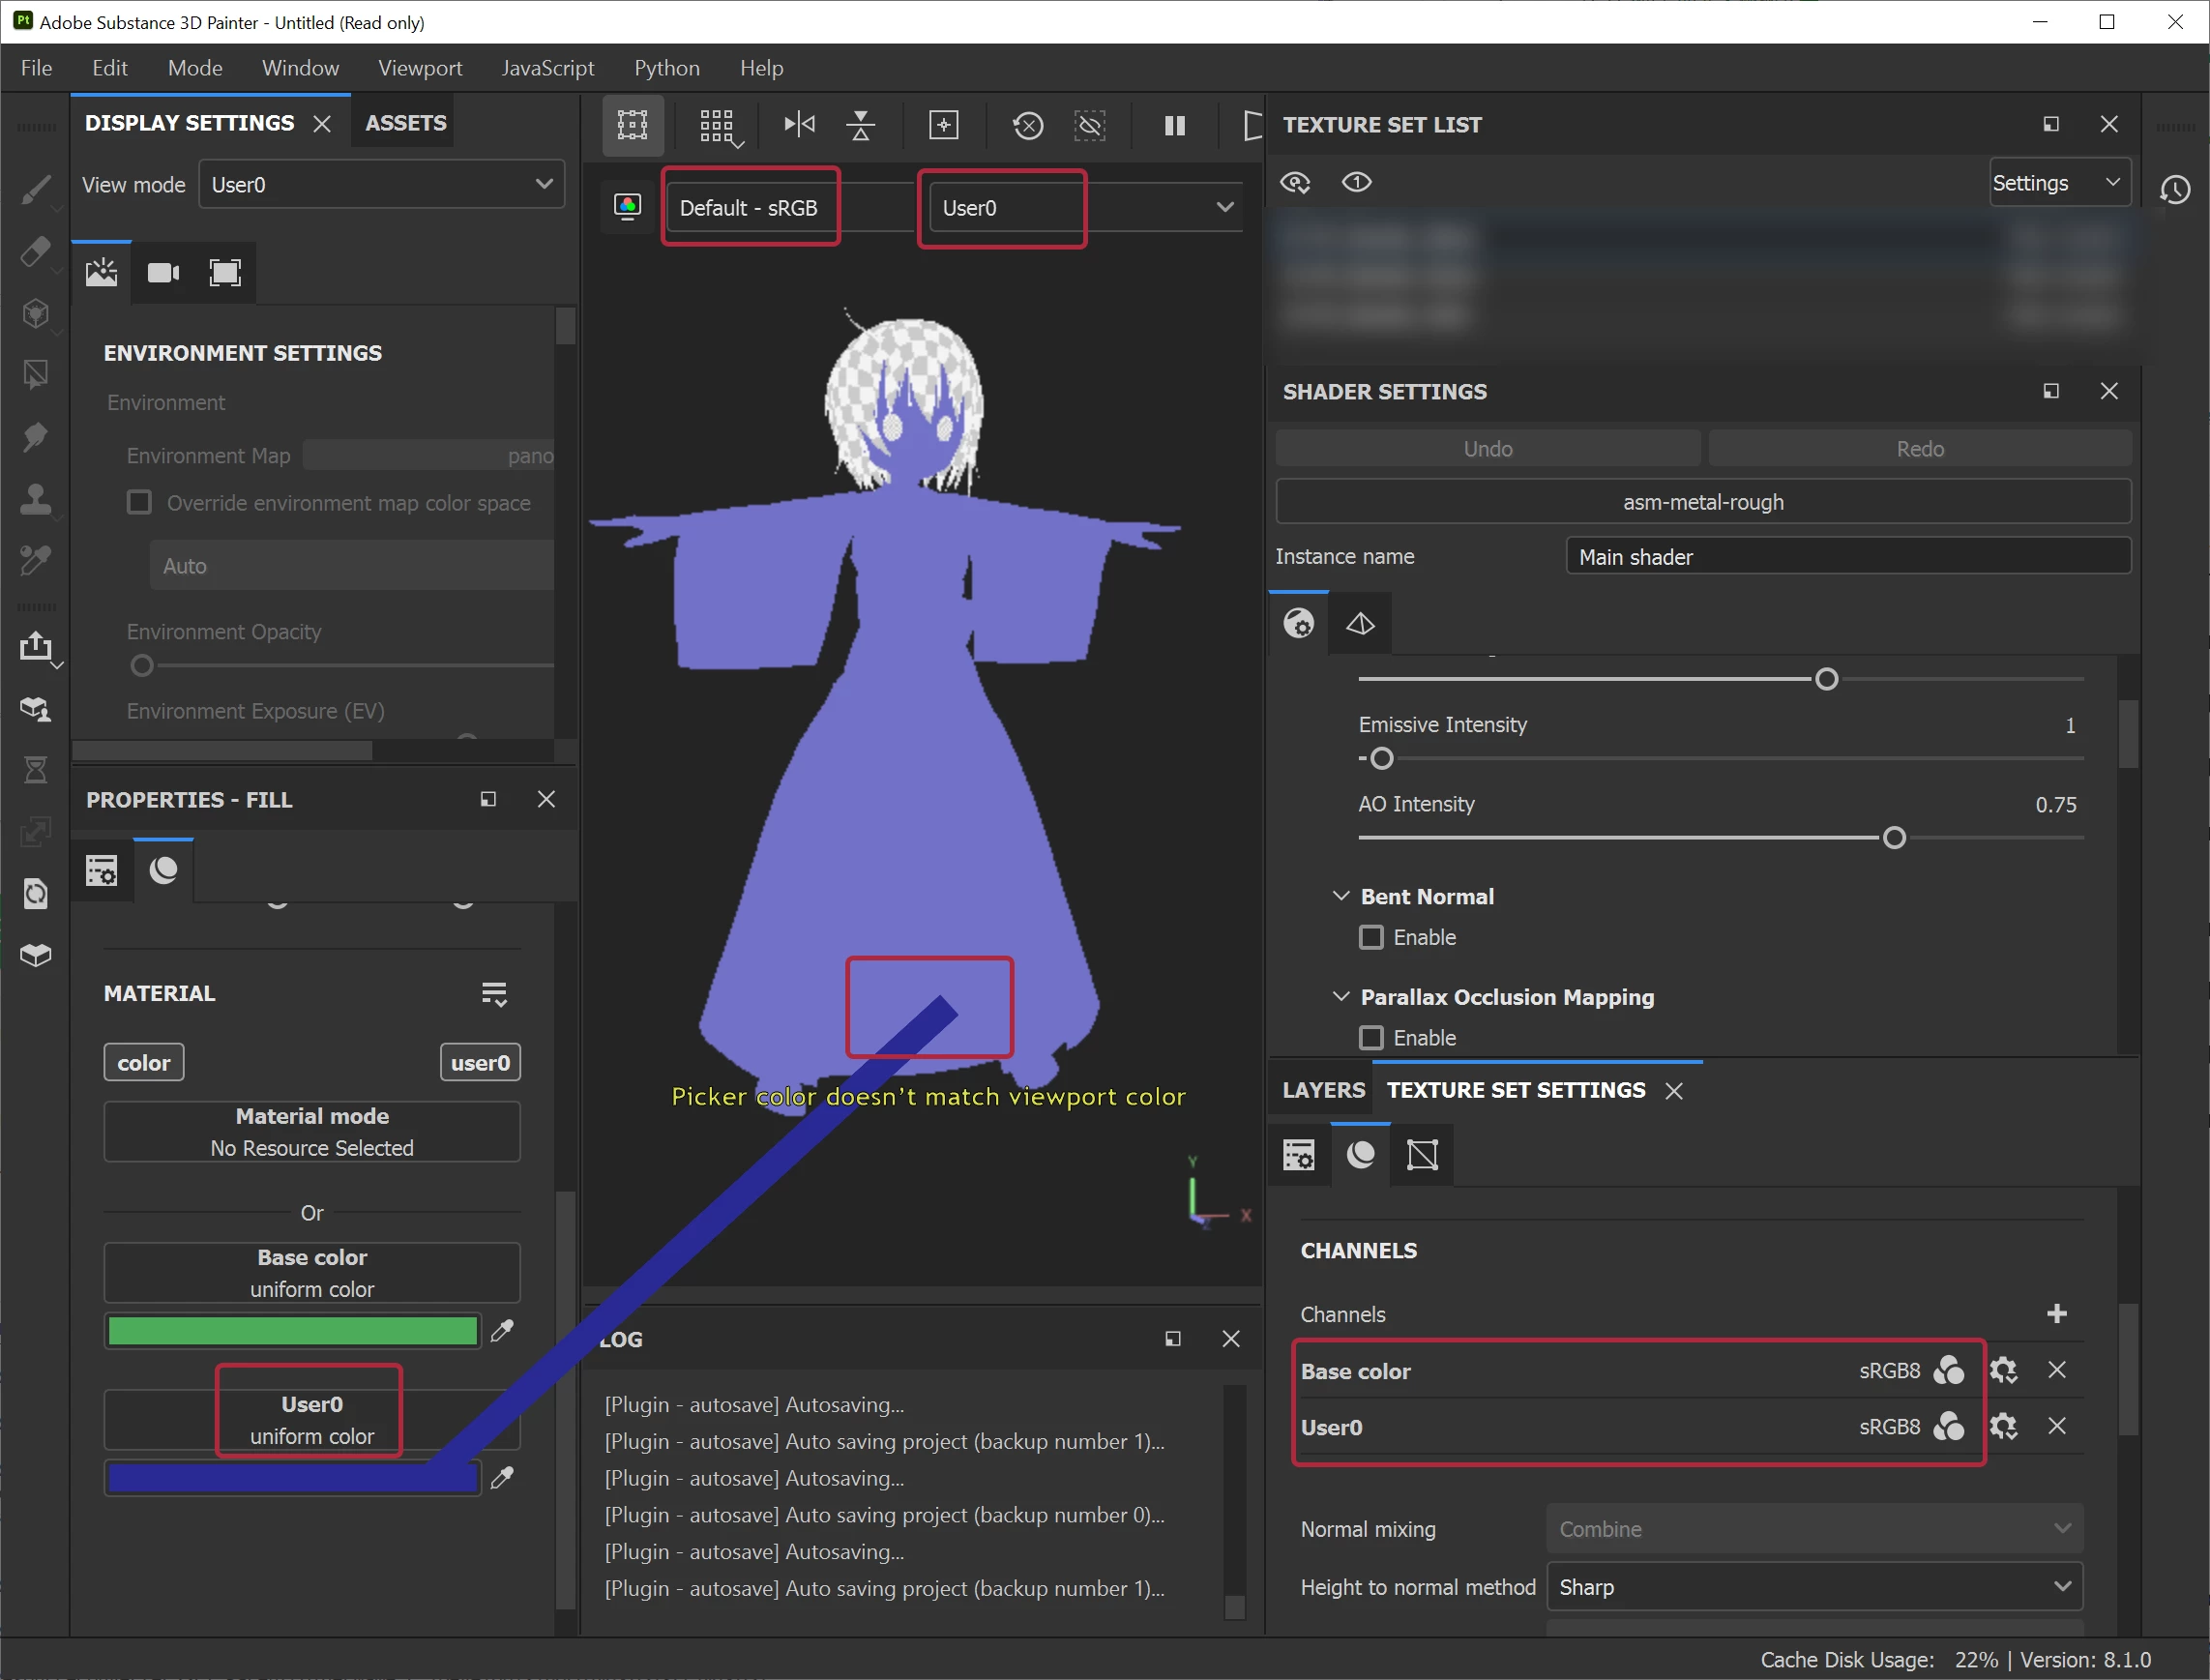Viewport: 2210px width, 1680px height.
Task: Expand Height to normal method dropdown
Action: pyautogui.click(x=1814, y=1587)
